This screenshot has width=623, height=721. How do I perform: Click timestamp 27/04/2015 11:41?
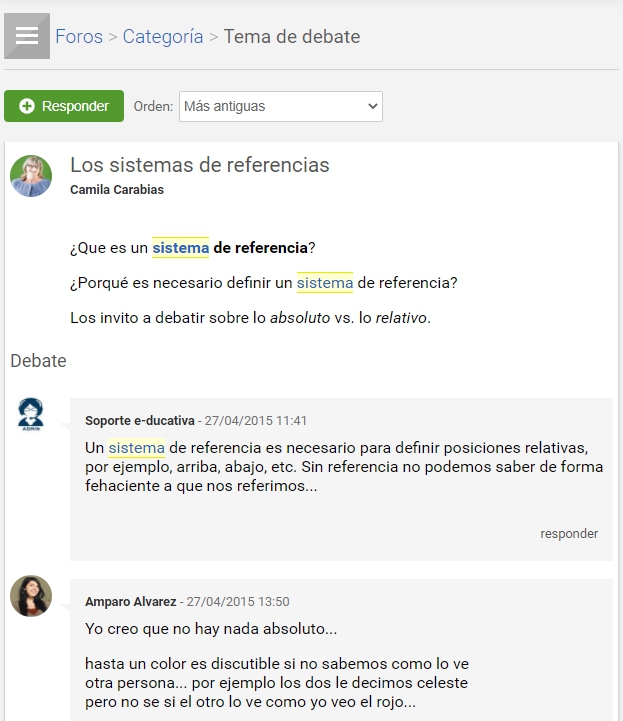click(255, 421)
